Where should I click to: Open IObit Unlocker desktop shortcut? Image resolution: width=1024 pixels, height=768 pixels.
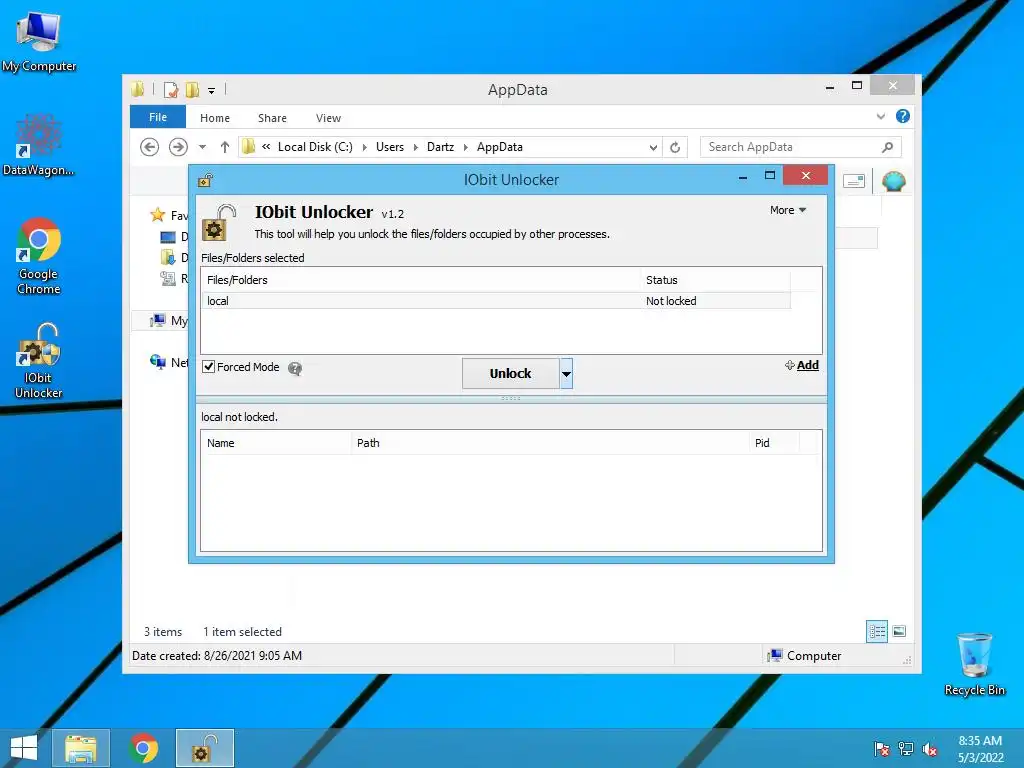[x=39, y=360]
